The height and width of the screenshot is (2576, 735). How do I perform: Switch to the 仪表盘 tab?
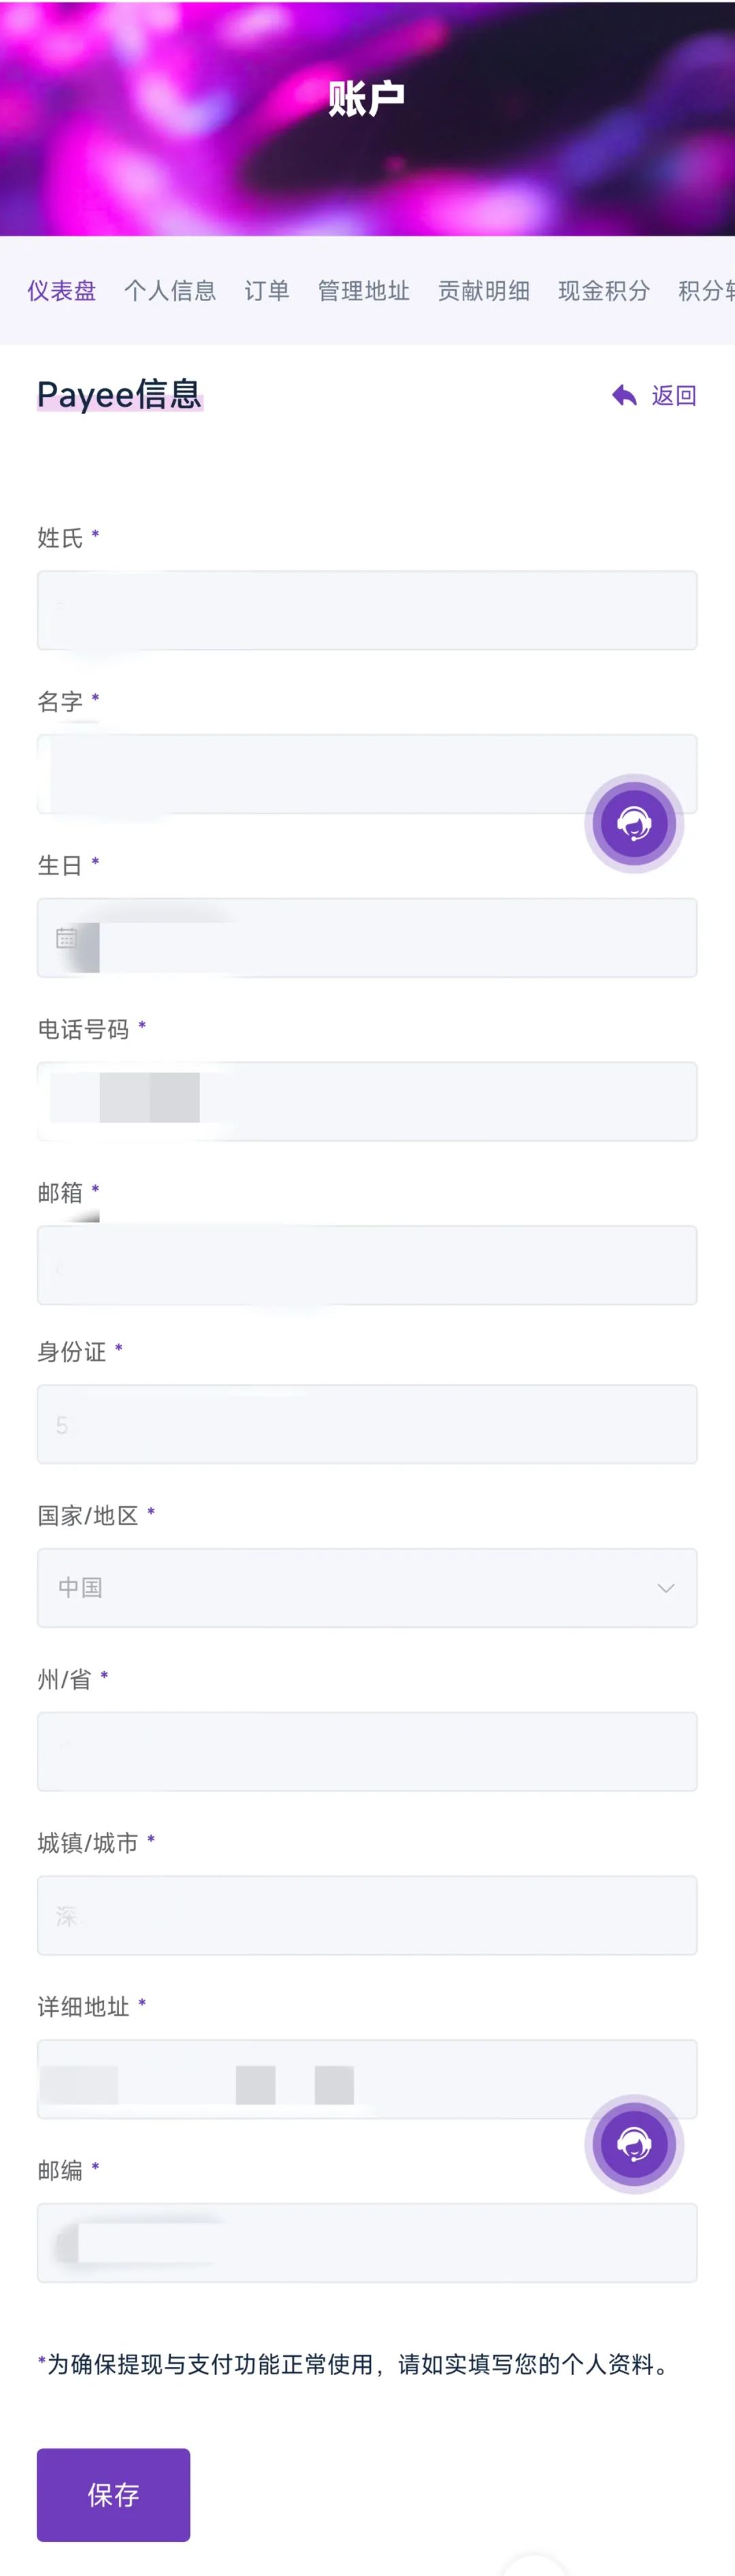(x=62, y=291)
